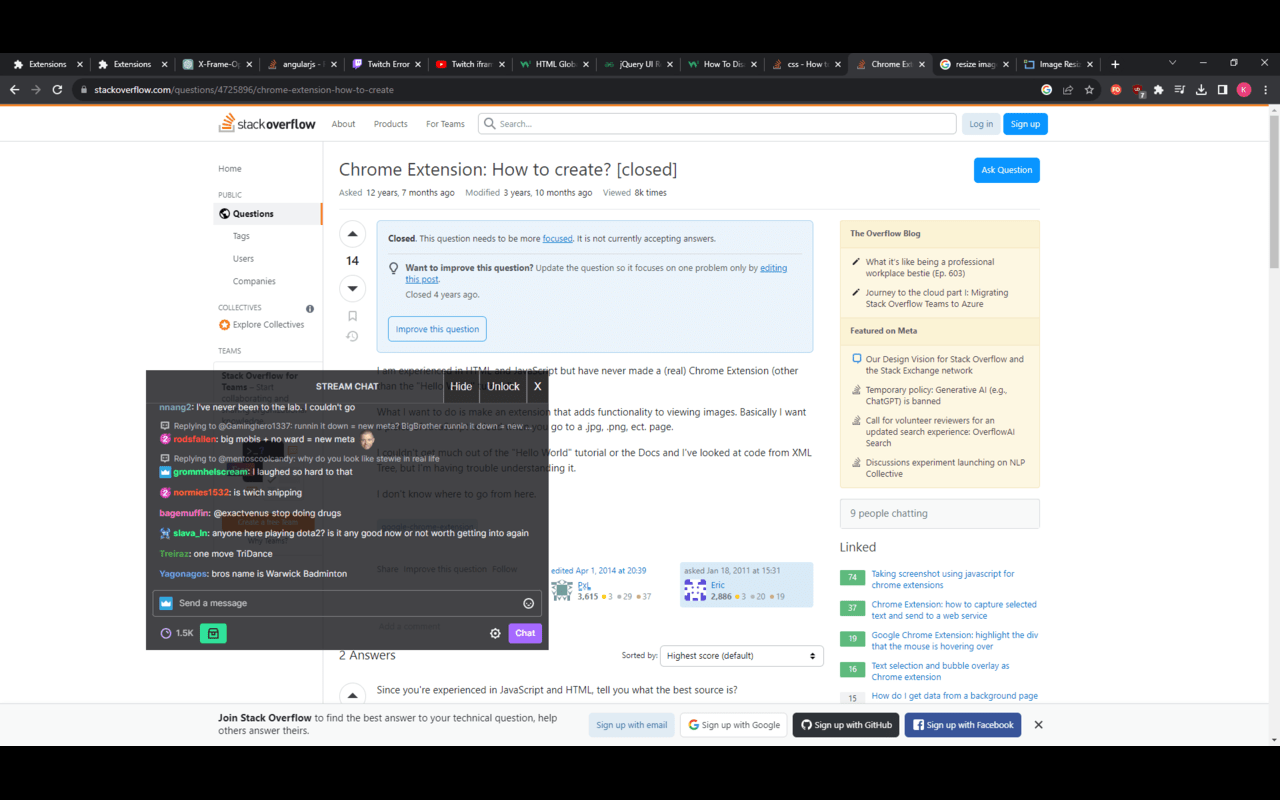1280x800 pixels.
Task: Show question activity via the history icon
Action: coord(352,337)
